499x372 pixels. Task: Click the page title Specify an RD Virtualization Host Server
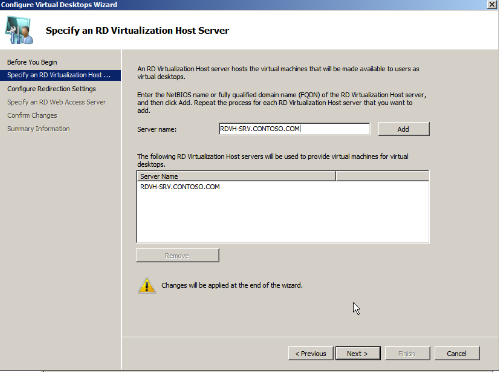[x=137, y=31]
